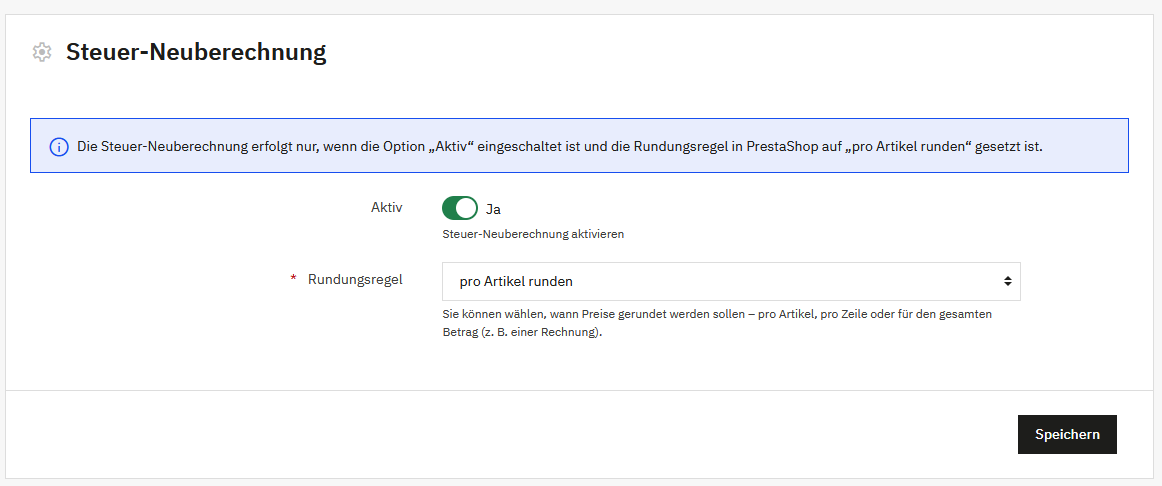Click the "pro Artikel runden" selected value
The height and width of the screenshot is (486, 1162).
click(x=516, y=281)
